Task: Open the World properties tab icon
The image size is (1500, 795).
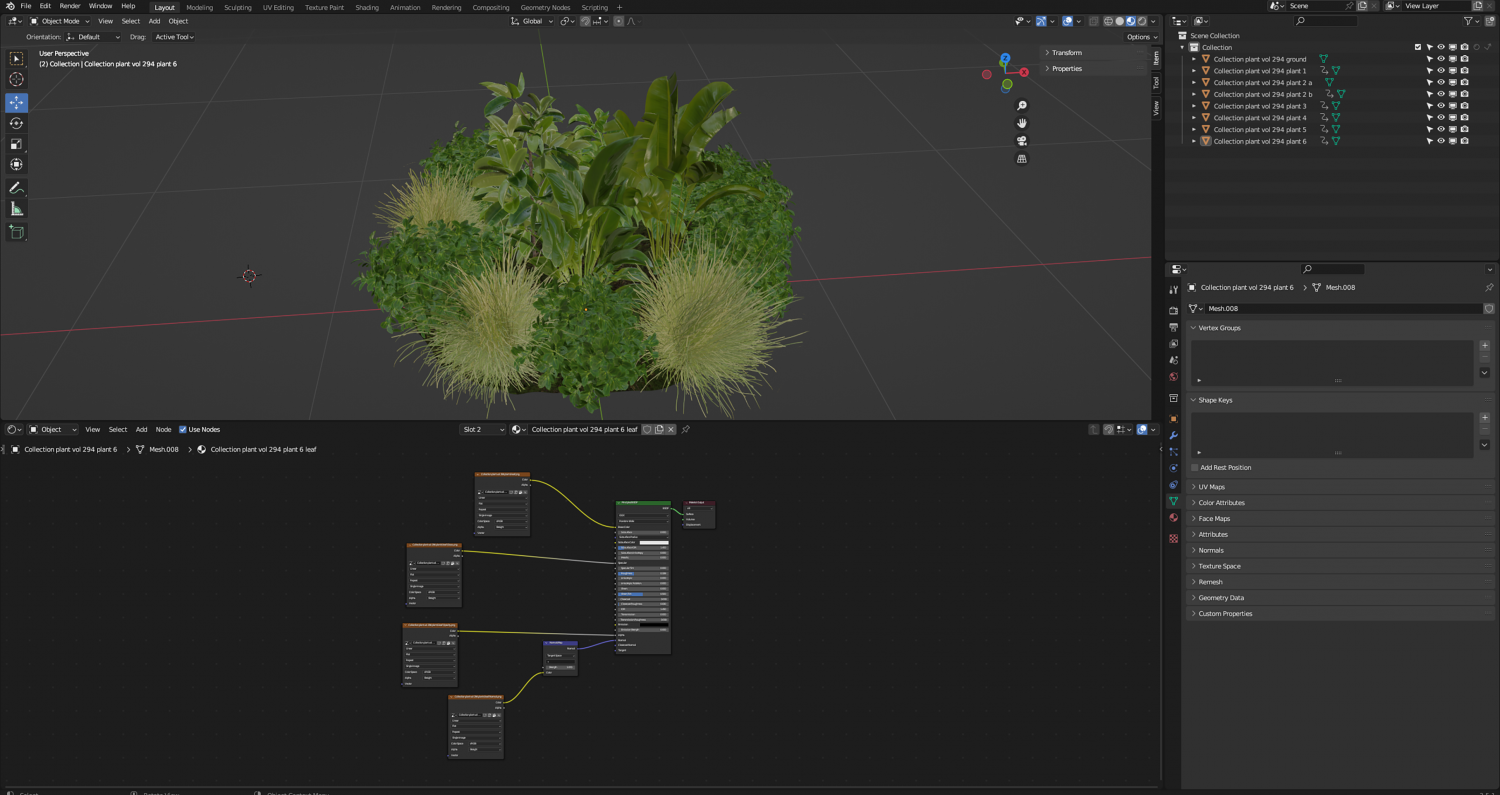Action: point(1174,377)
